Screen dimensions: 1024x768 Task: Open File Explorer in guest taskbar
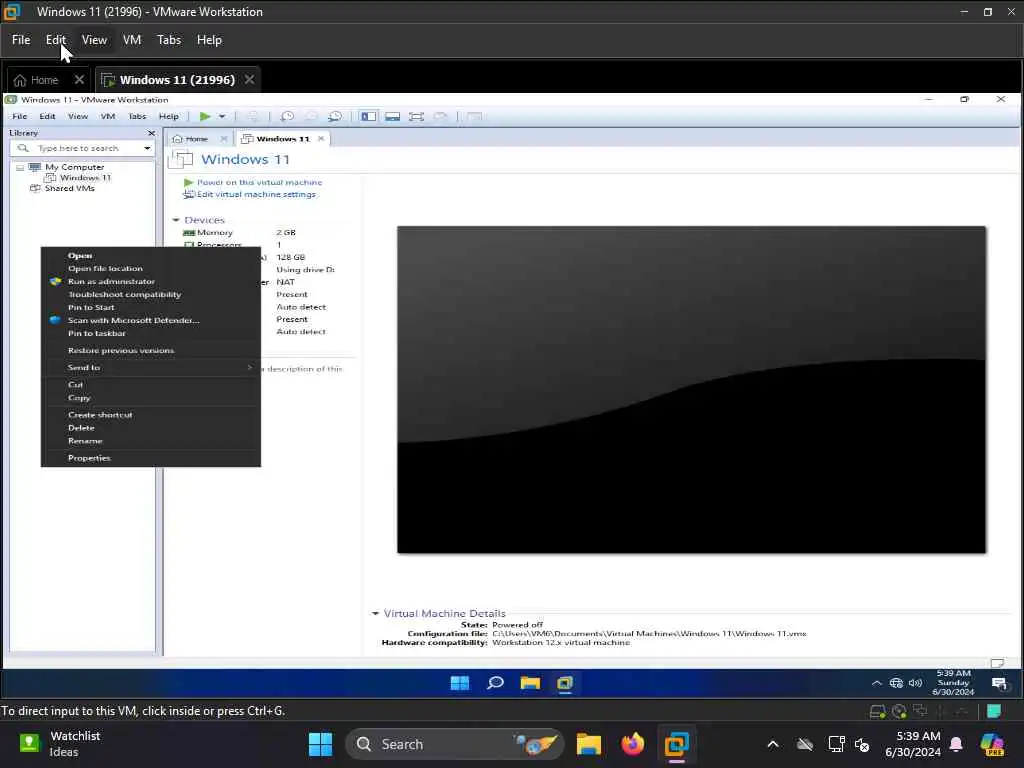coord(530,683)
